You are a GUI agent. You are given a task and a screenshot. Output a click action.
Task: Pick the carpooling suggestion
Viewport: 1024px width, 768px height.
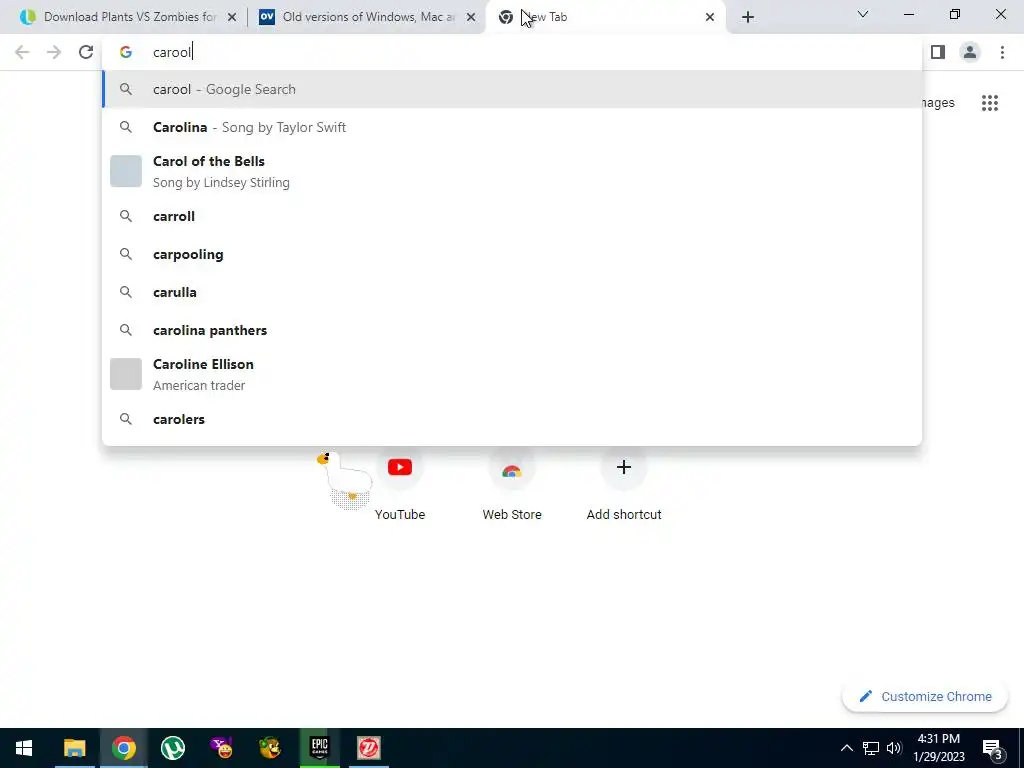[512, 254]
